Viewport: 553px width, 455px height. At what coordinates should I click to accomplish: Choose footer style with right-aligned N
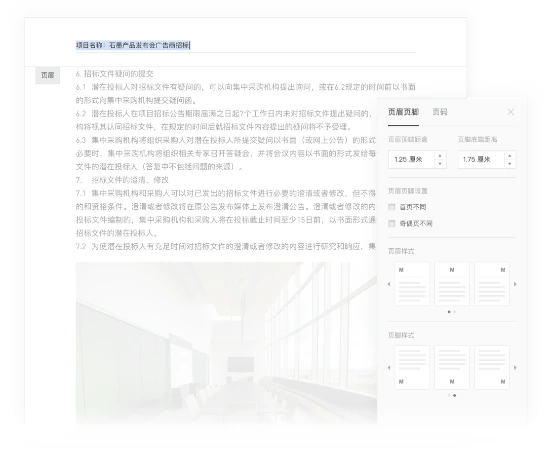(x=492, y=367)
